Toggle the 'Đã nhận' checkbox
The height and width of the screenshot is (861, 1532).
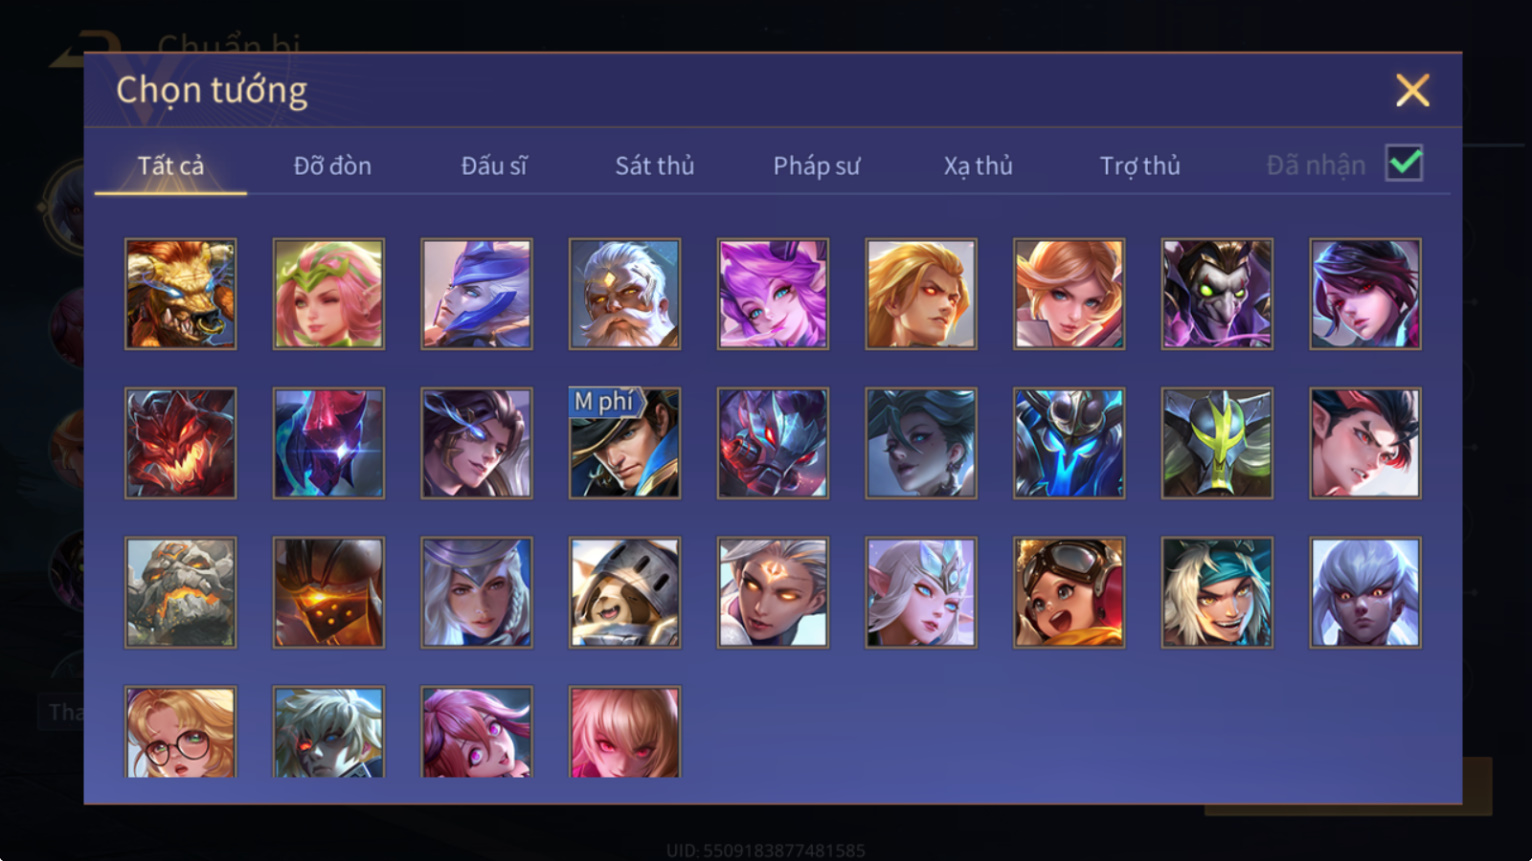tap(1404, 163)
